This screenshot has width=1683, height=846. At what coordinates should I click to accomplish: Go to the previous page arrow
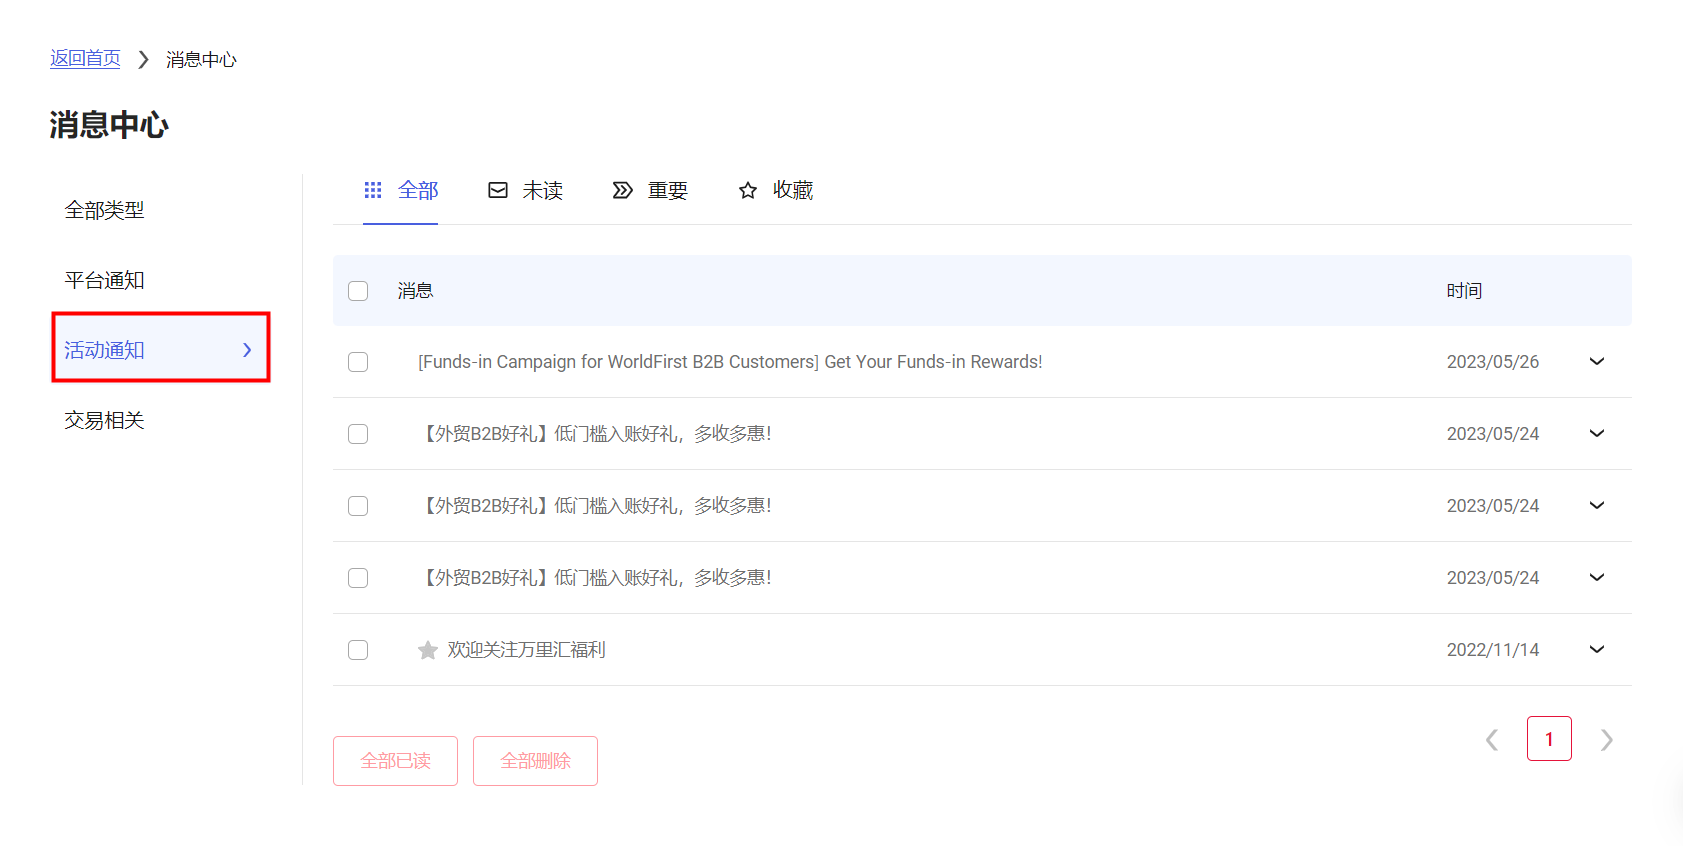(x=1492, y=740)
